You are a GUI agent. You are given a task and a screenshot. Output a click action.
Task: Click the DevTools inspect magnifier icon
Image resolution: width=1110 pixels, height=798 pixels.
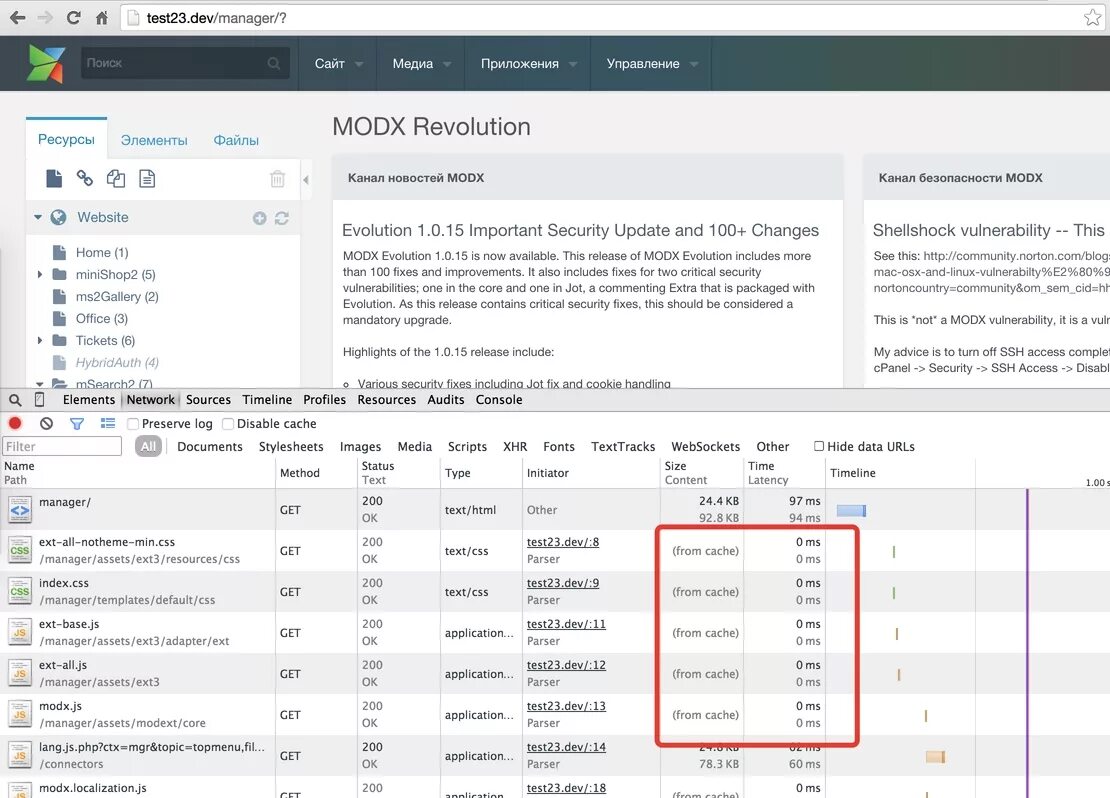click(x=15, y=400)
